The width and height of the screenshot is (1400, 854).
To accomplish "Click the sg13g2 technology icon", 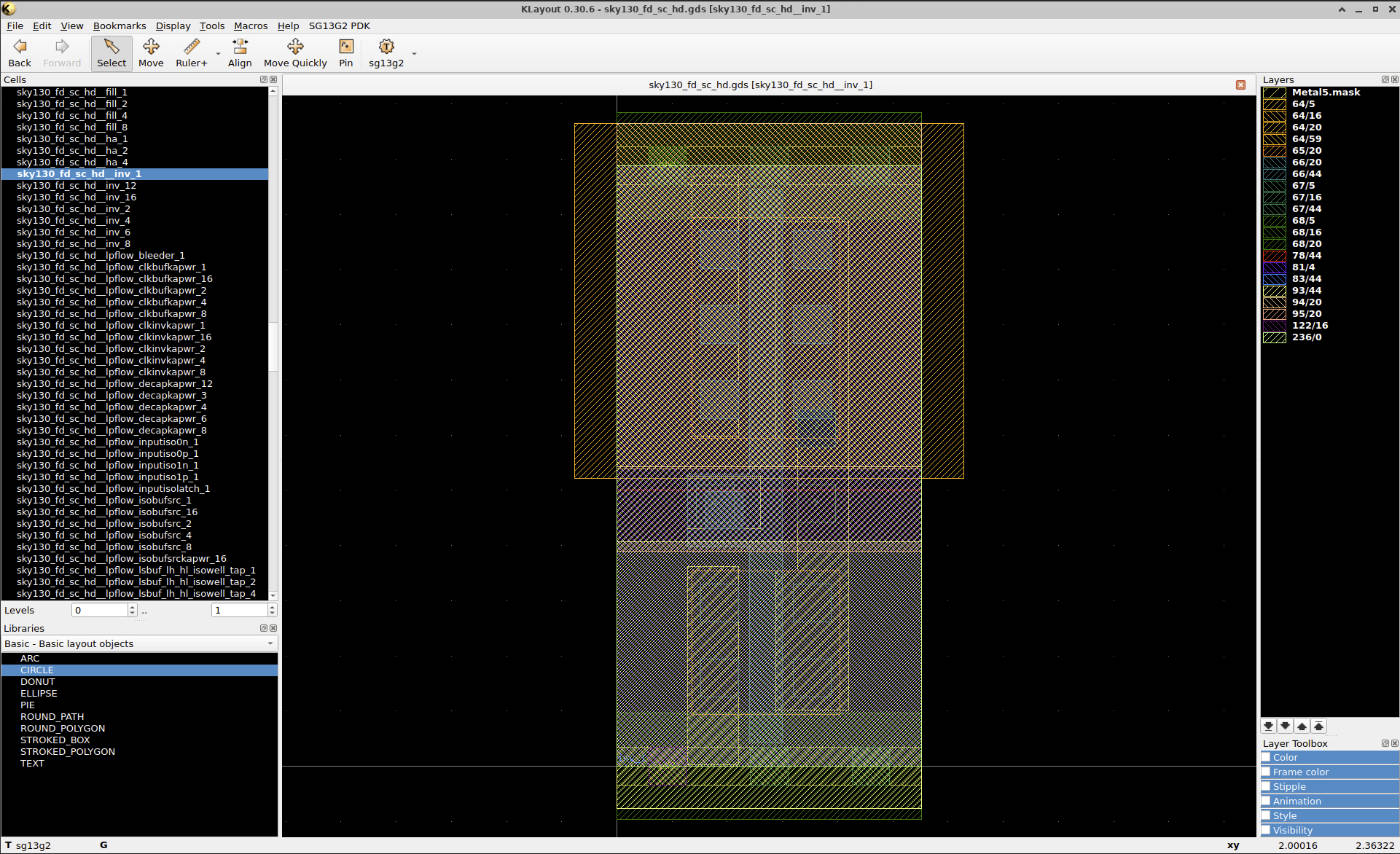I will click(x=386, y=47).
